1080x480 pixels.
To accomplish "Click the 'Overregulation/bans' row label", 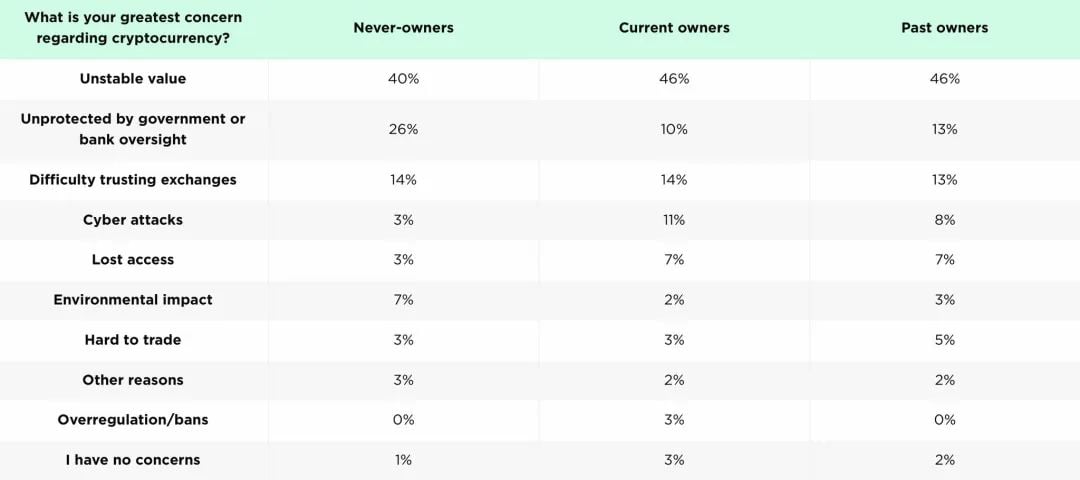I will 133,420.
